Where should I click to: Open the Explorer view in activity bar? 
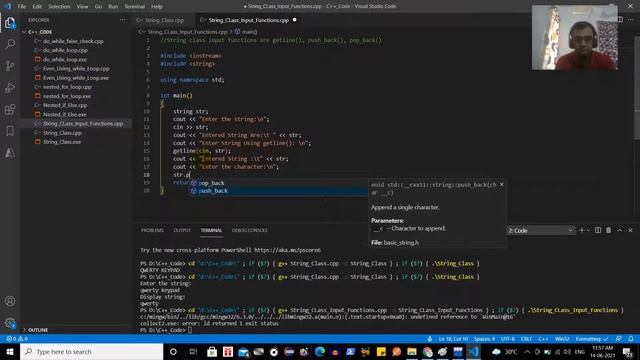(10, 23)
